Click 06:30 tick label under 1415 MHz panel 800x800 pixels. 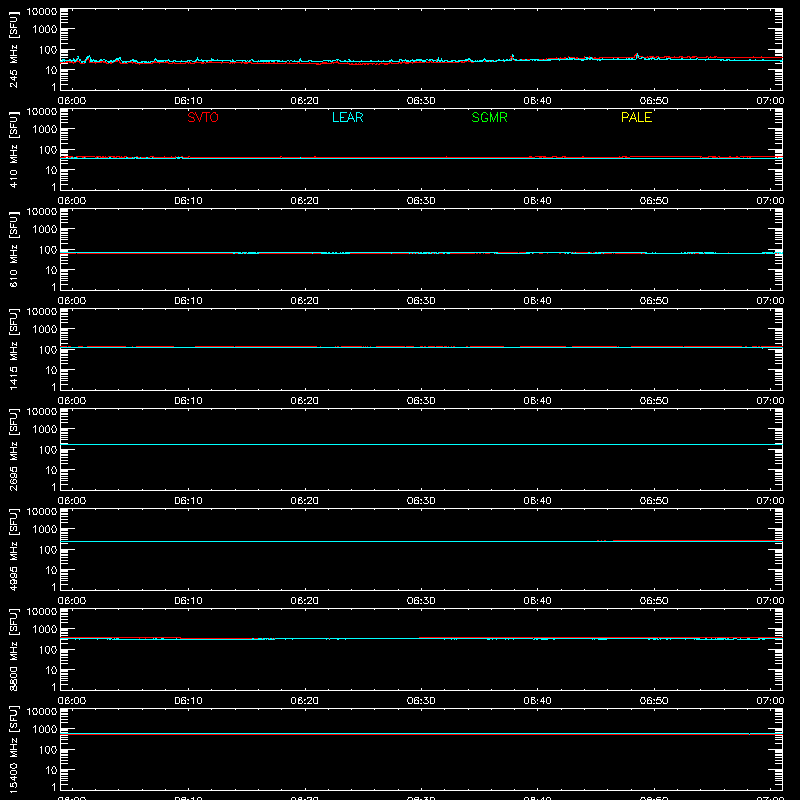coord(421,401)
